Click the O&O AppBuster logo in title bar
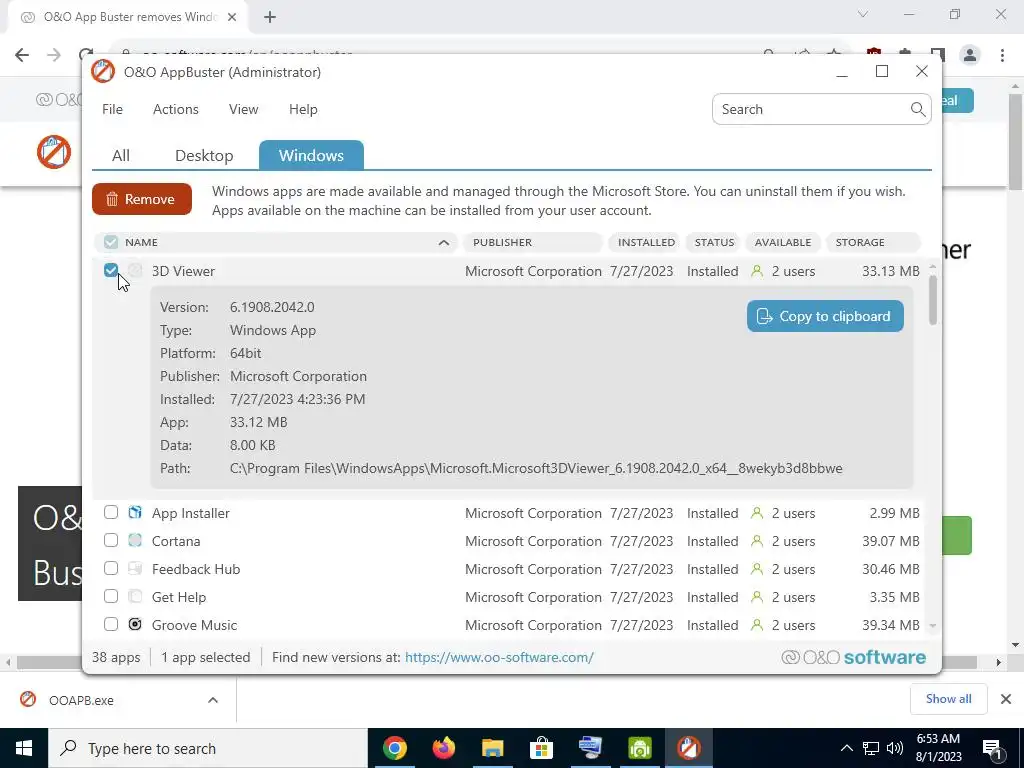Screen dimensions: 1024x768 (x=103, y=72)
